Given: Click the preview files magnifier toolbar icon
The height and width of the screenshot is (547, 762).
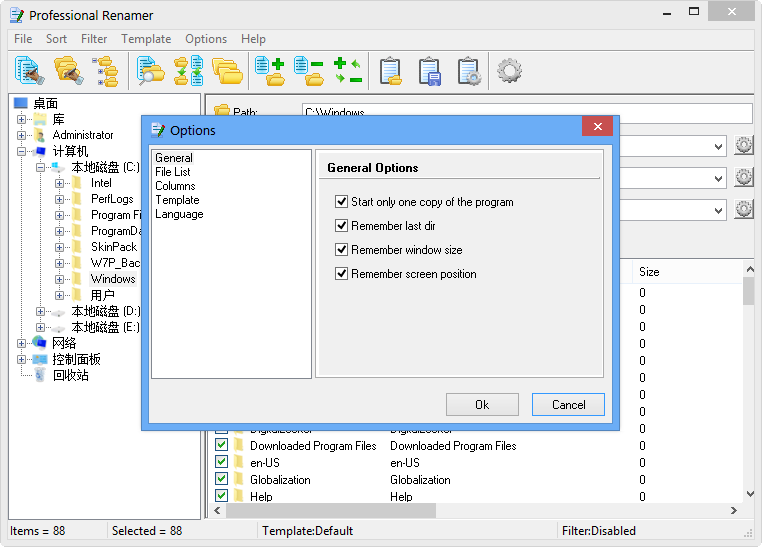Looking at the screenshot, I should click(150, 71).
